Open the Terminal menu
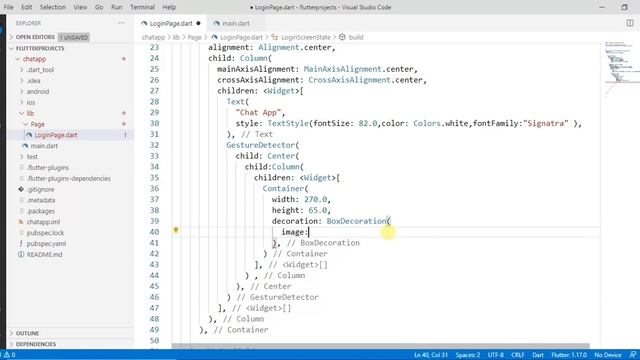The image size is (640, 360). click(x=142, y=7)
